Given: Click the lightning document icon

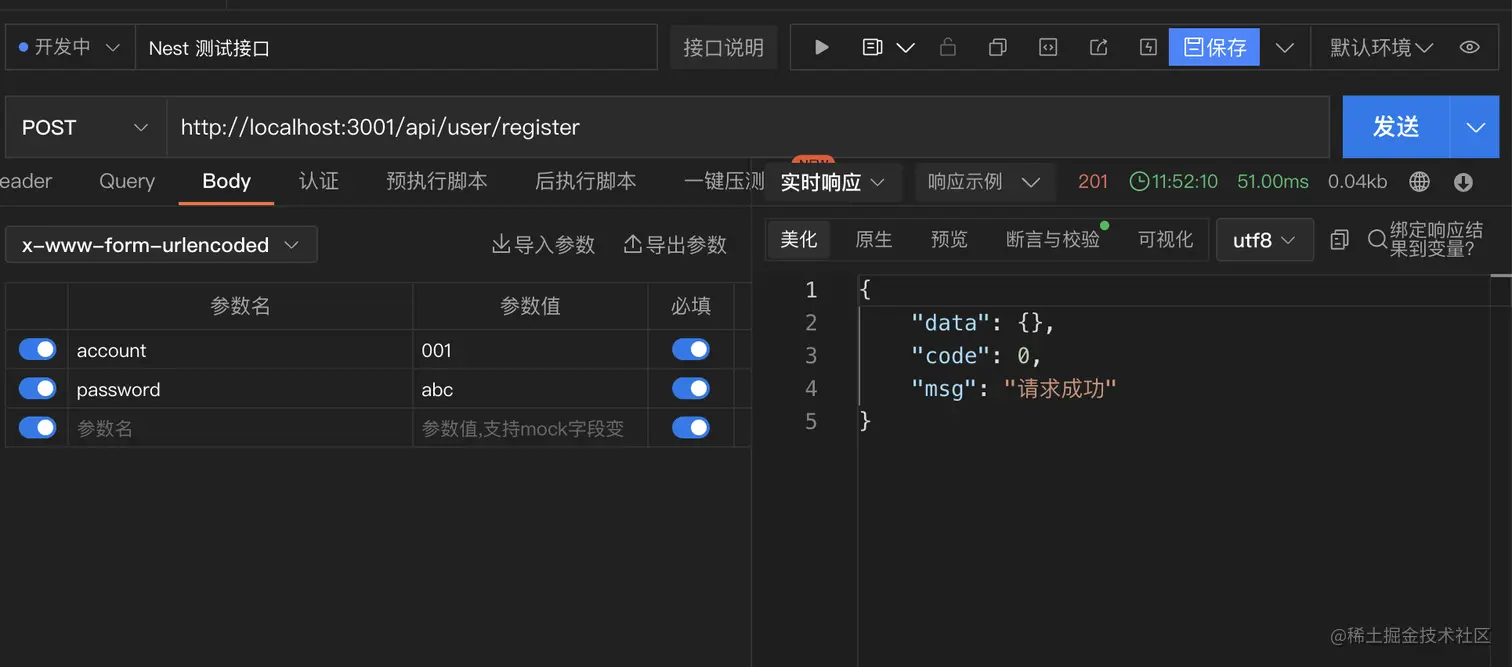Looking at the screenshot, I should (1148, 47).
